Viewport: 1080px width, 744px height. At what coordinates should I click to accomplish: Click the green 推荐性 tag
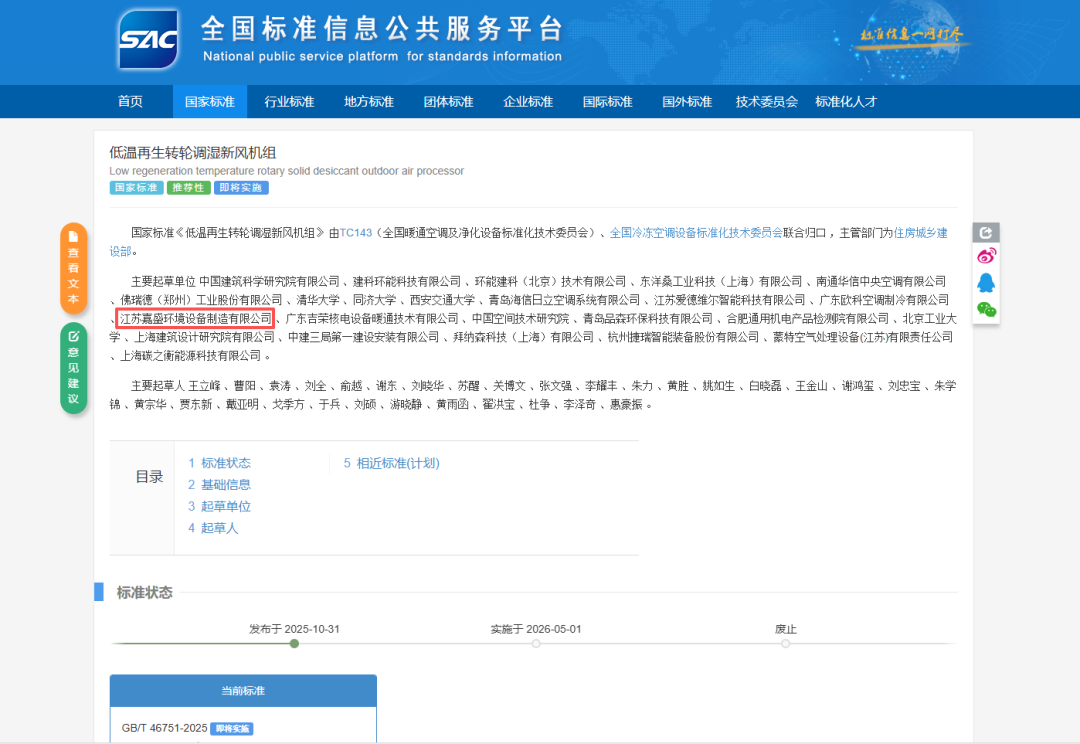(x=188, y=187)
